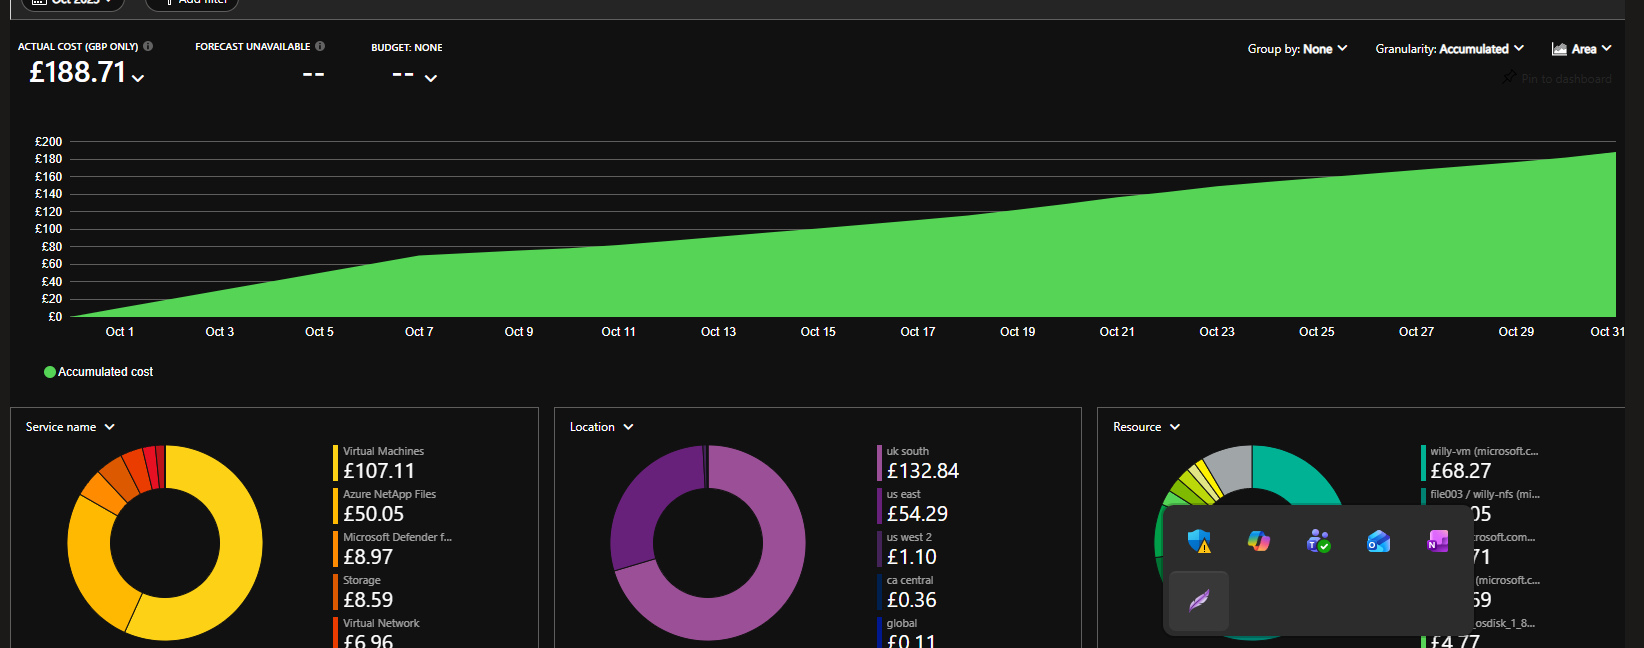Image resolution: width=1644 pixels, height=648 pixels.
Task: Open the Group by dropdown
Action: point(1297,49)
